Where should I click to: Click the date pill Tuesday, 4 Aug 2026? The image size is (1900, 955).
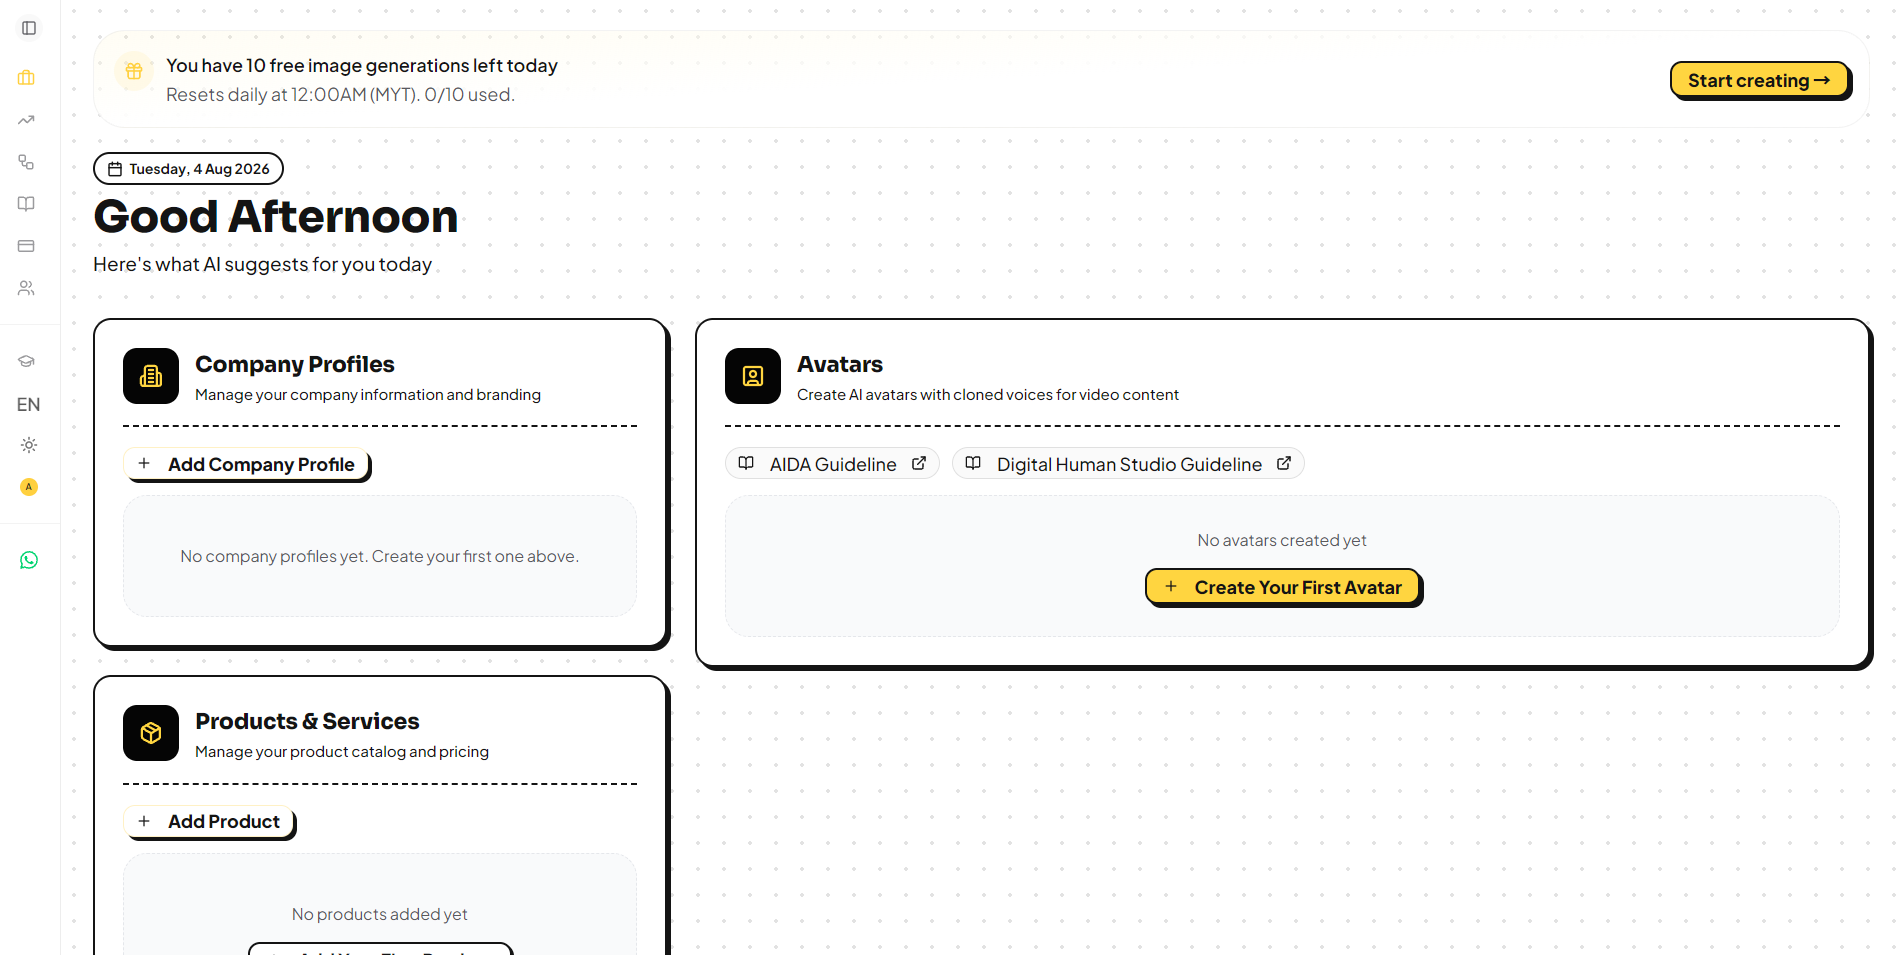(188, 169)
